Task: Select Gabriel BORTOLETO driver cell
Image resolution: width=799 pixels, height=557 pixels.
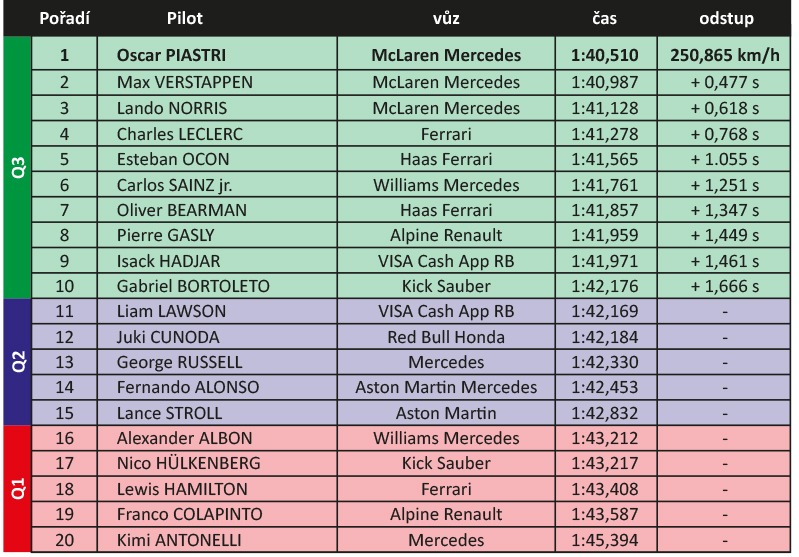Action: coord(217,286)
